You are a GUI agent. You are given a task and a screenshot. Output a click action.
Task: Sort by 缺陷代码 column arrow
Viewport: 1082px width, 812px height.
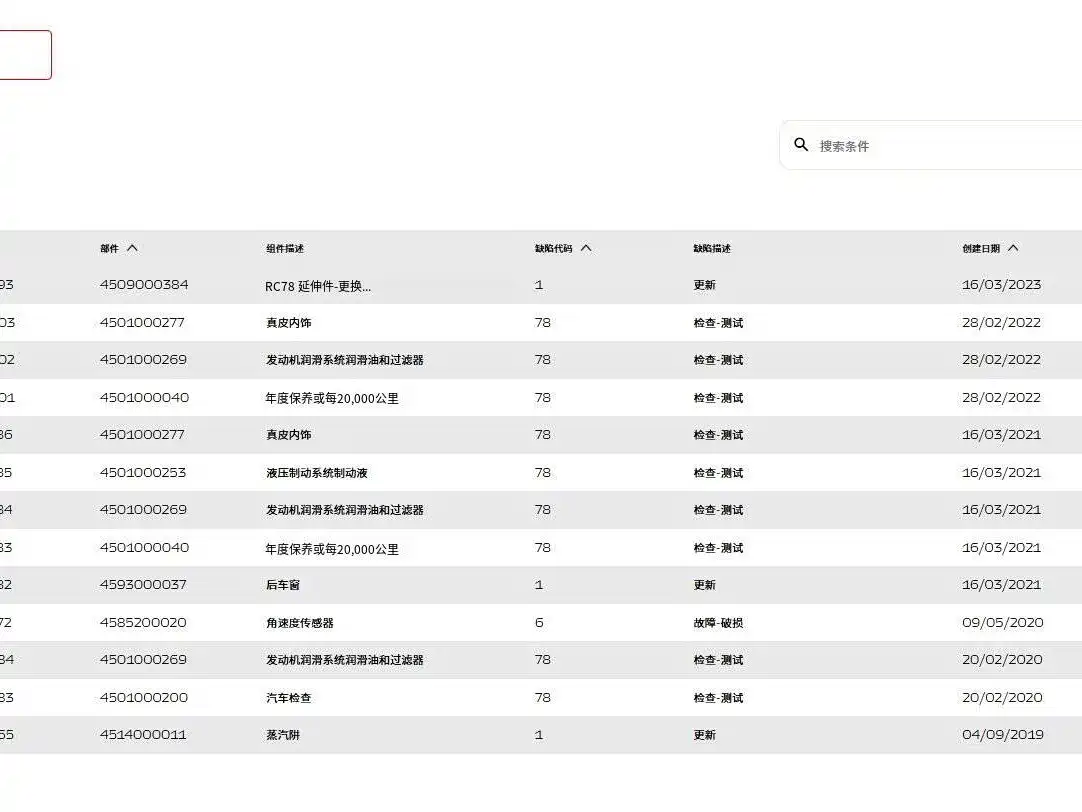point(586,248)
